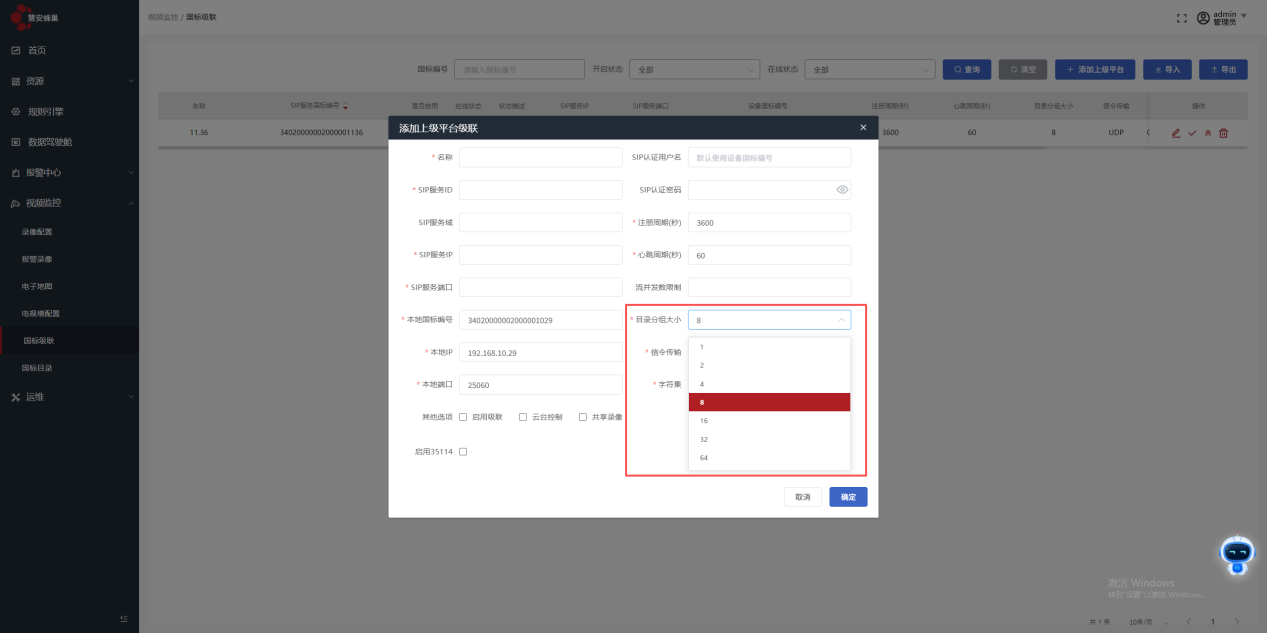1267x633 pixels.
Task: Click the sidebar collapse icon at bottom
Action: point(124,619)
